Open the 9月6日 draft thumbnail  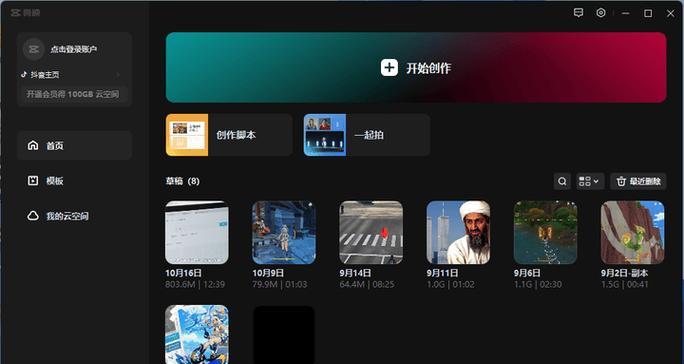tap(546, 232)
